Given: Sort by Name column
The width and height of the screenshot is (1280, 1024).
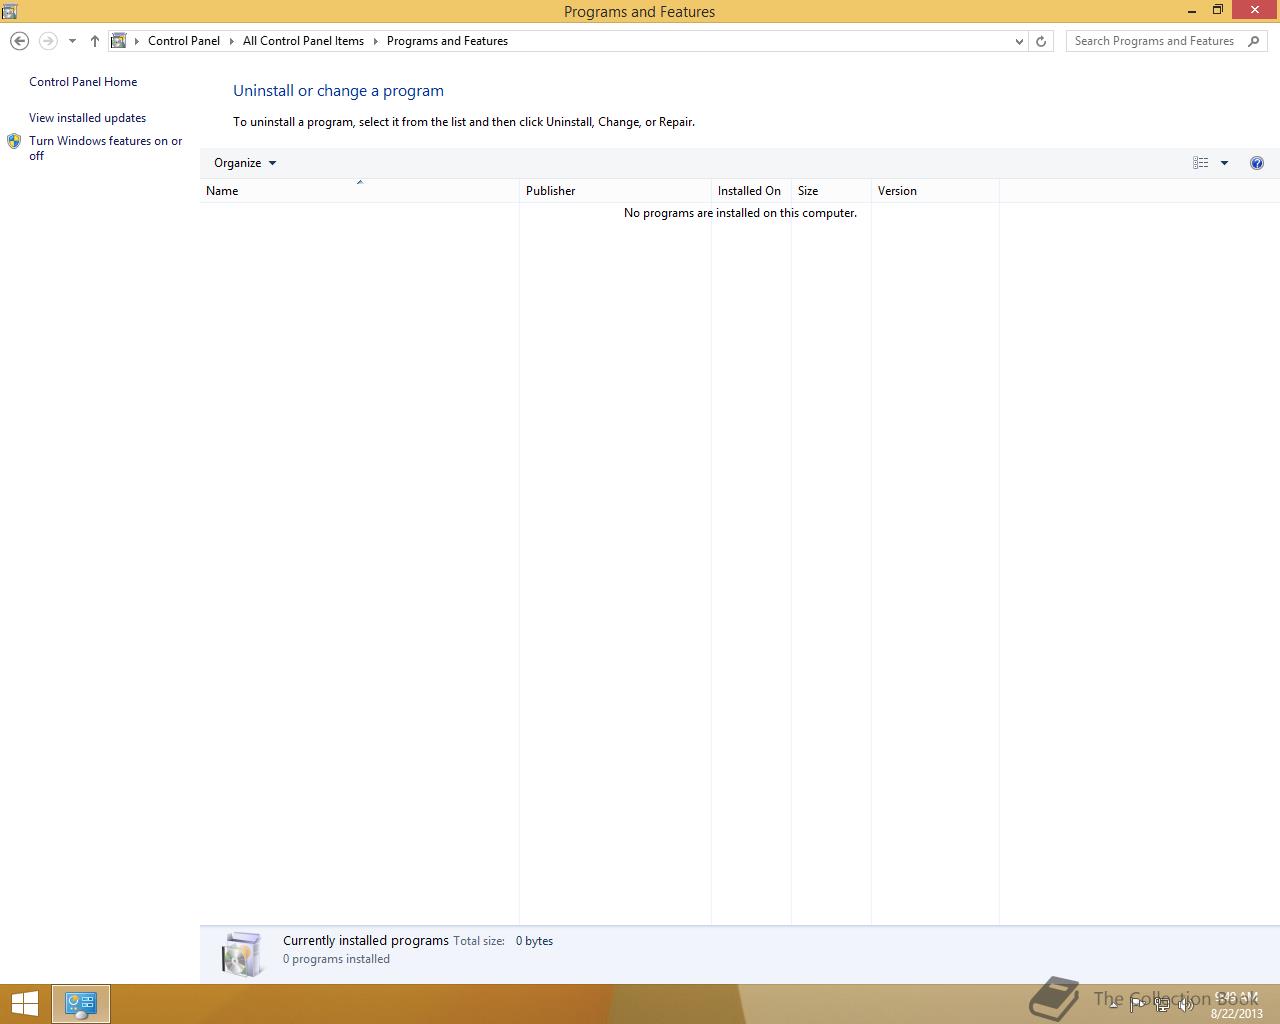Looking at the screenshot, I should (x=359, y=191).
